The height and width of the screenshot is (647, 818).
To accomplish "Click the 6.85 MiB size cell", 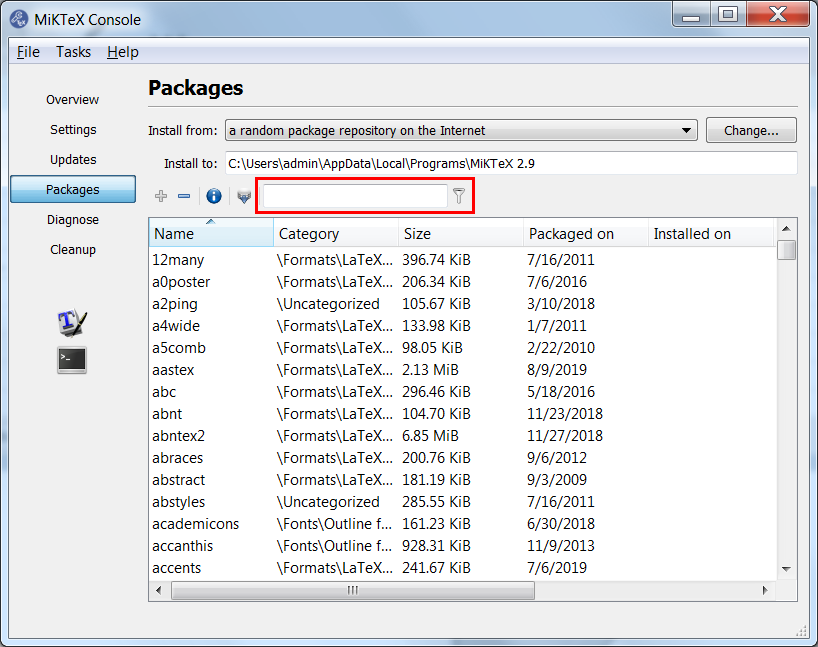I will [430, 436].
